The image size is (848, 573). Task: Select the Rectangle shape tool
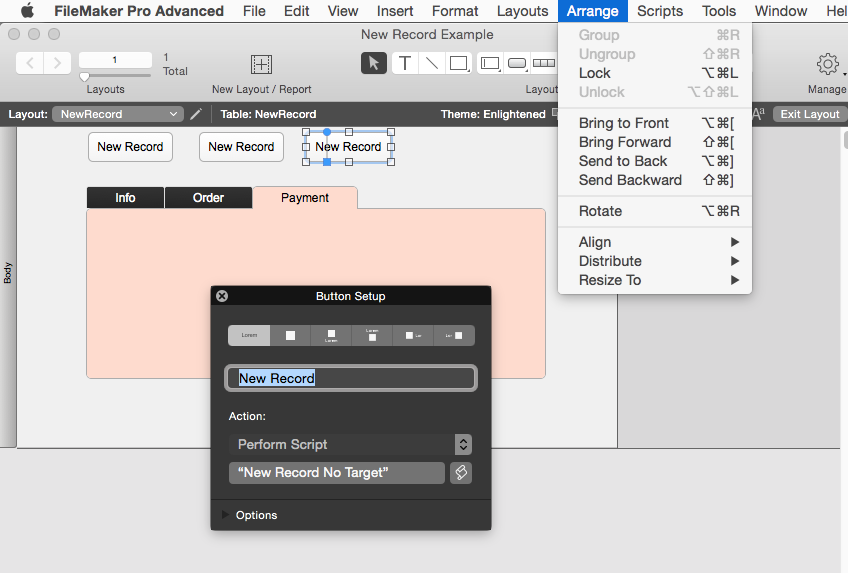(459, 63)
